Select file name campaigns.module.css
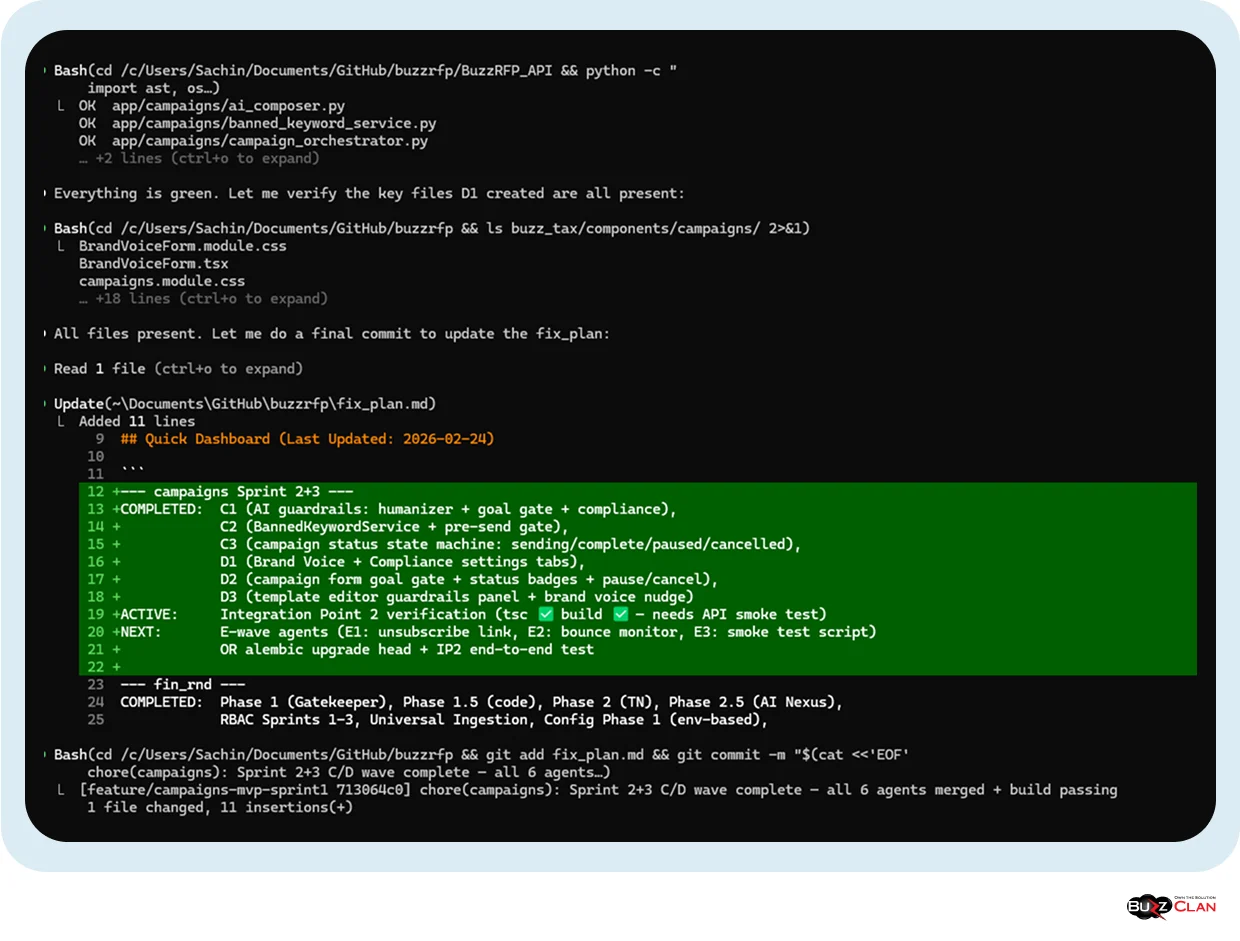The image size is (1240, 941). 162,281
